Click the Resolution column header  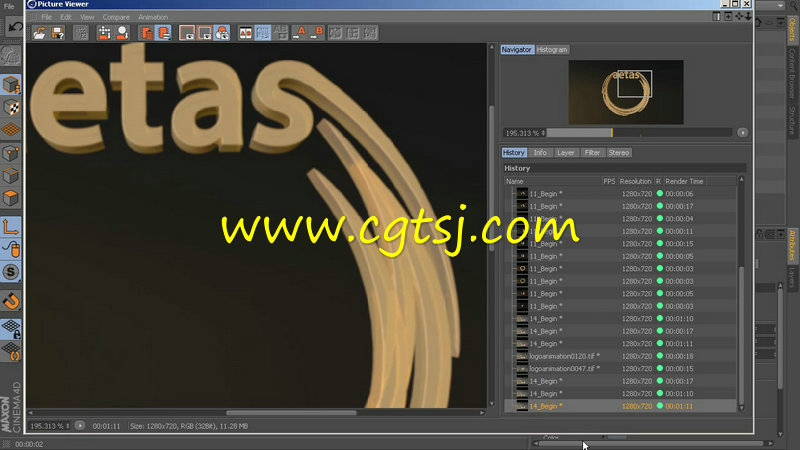[635, 181]
